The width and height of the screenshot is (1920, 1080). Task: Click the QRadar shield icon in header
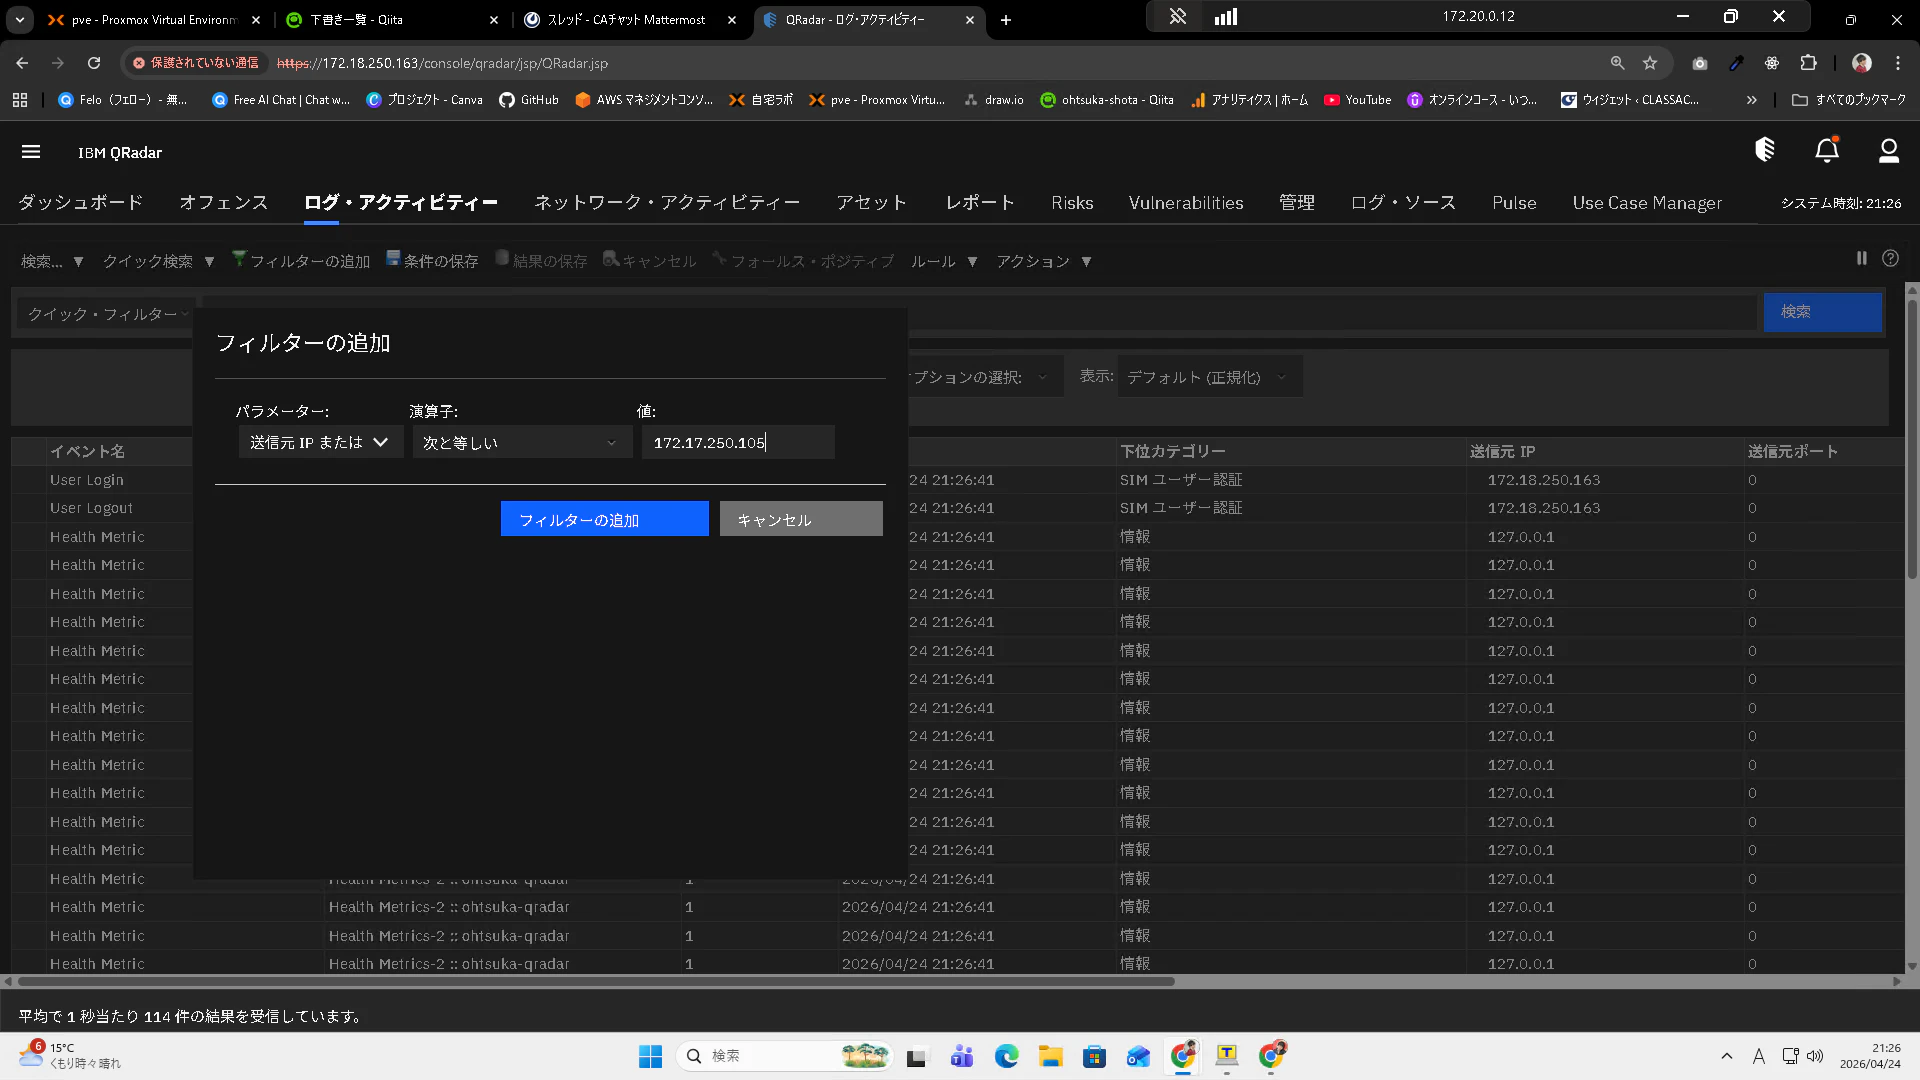coord(1765,150)
